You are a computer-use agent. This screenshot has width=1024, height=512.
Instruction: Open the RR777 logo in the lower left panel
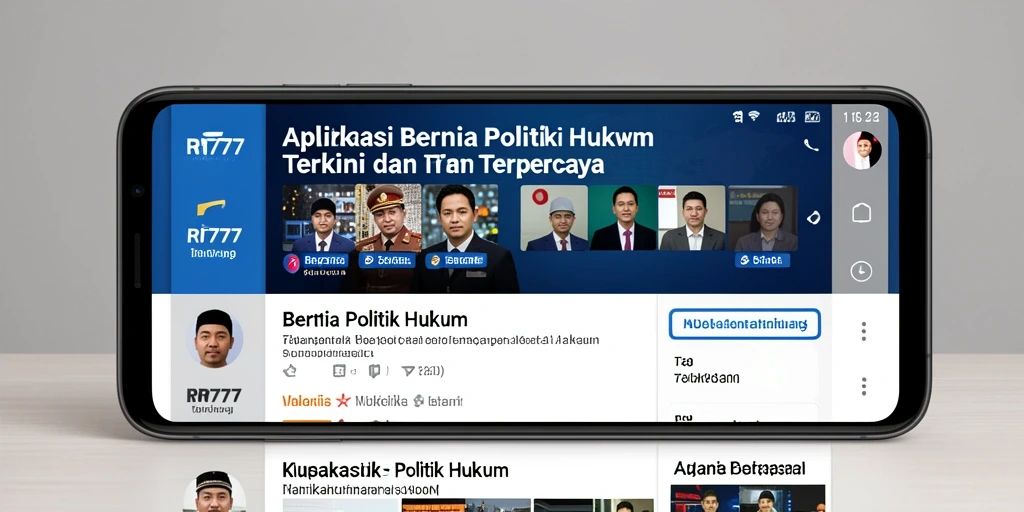coord(214,395)
